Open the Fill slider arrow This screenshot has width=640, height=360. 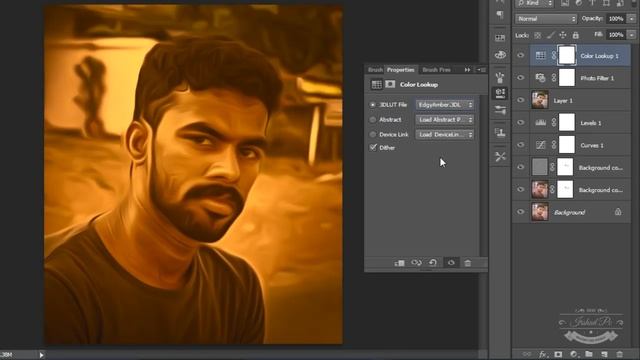click(x=631, y=35)
